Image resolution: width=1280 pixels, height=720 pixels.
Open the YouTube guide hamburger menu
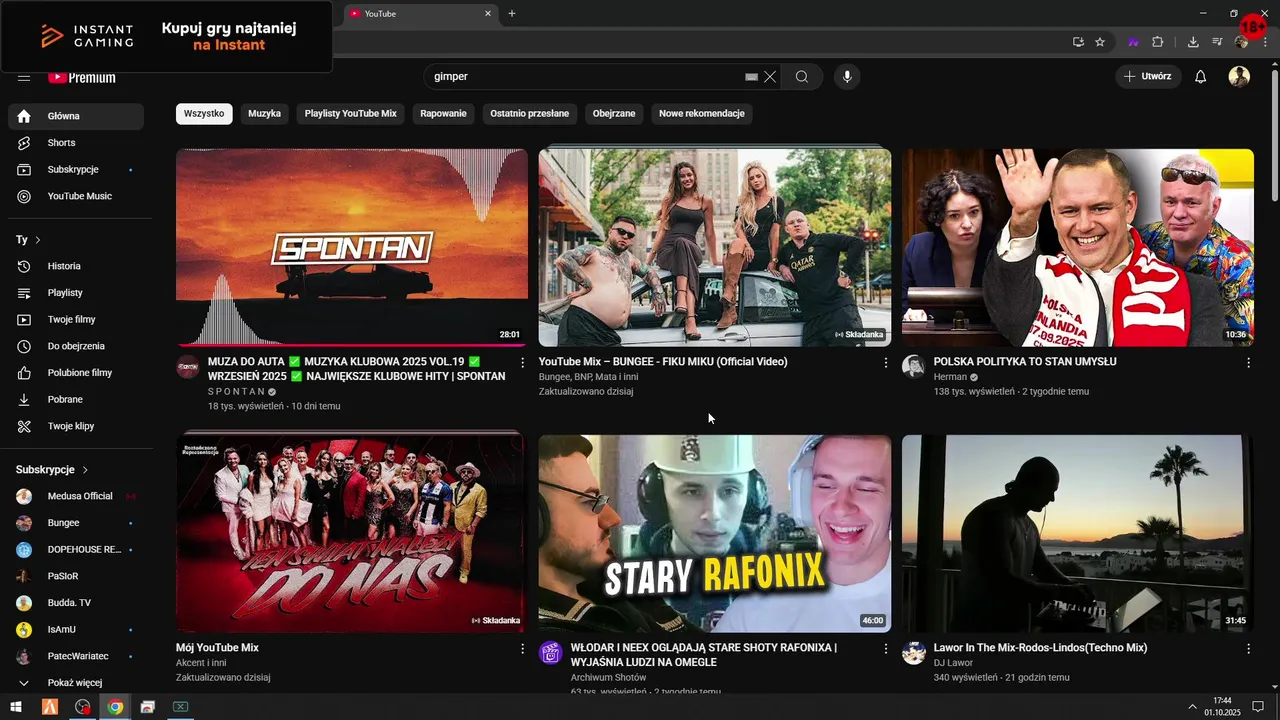click(x=24, y=77)
